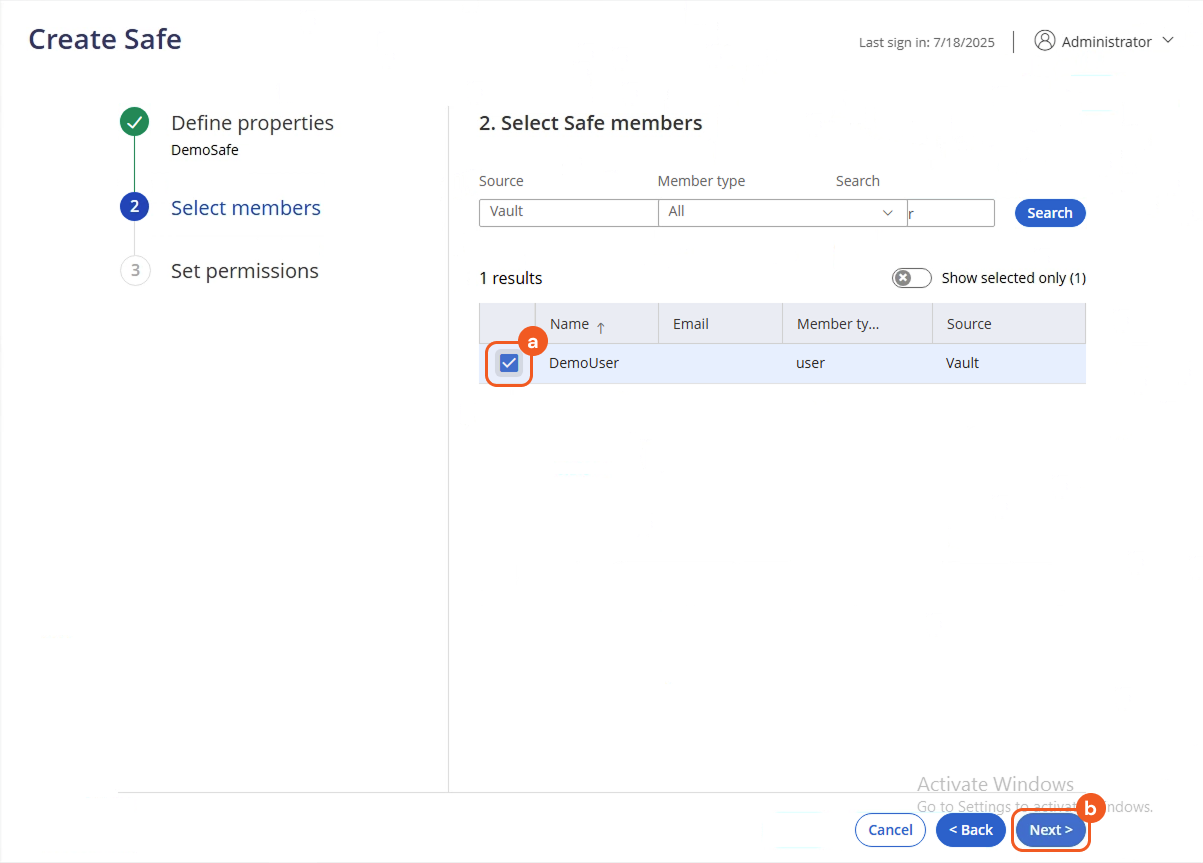1203x863 pixels.
Task: Click the Administrator user profile icon
Action: 1045,41
